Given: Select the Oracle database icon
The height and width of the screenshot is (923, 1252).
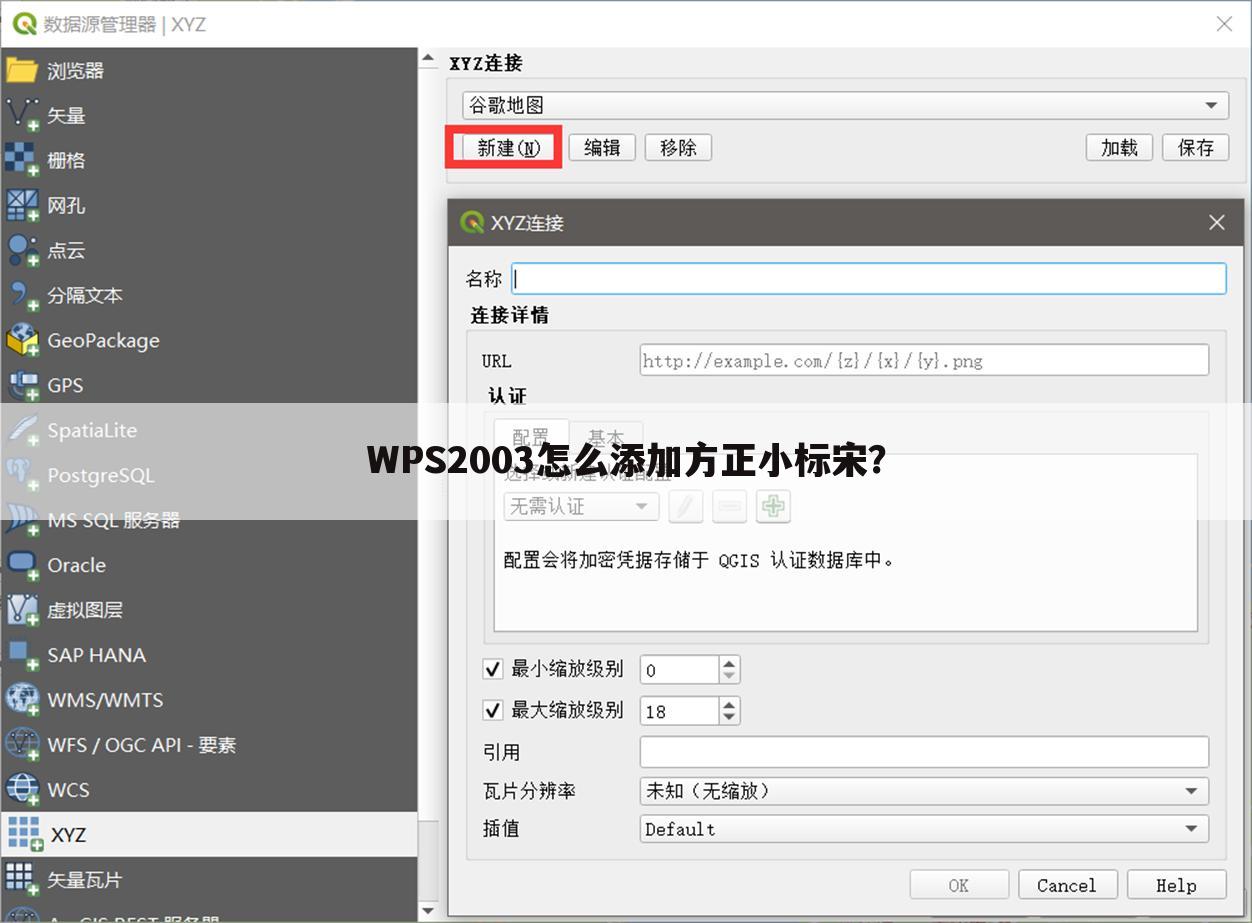Looking at the screenshot, I should 22,565.
